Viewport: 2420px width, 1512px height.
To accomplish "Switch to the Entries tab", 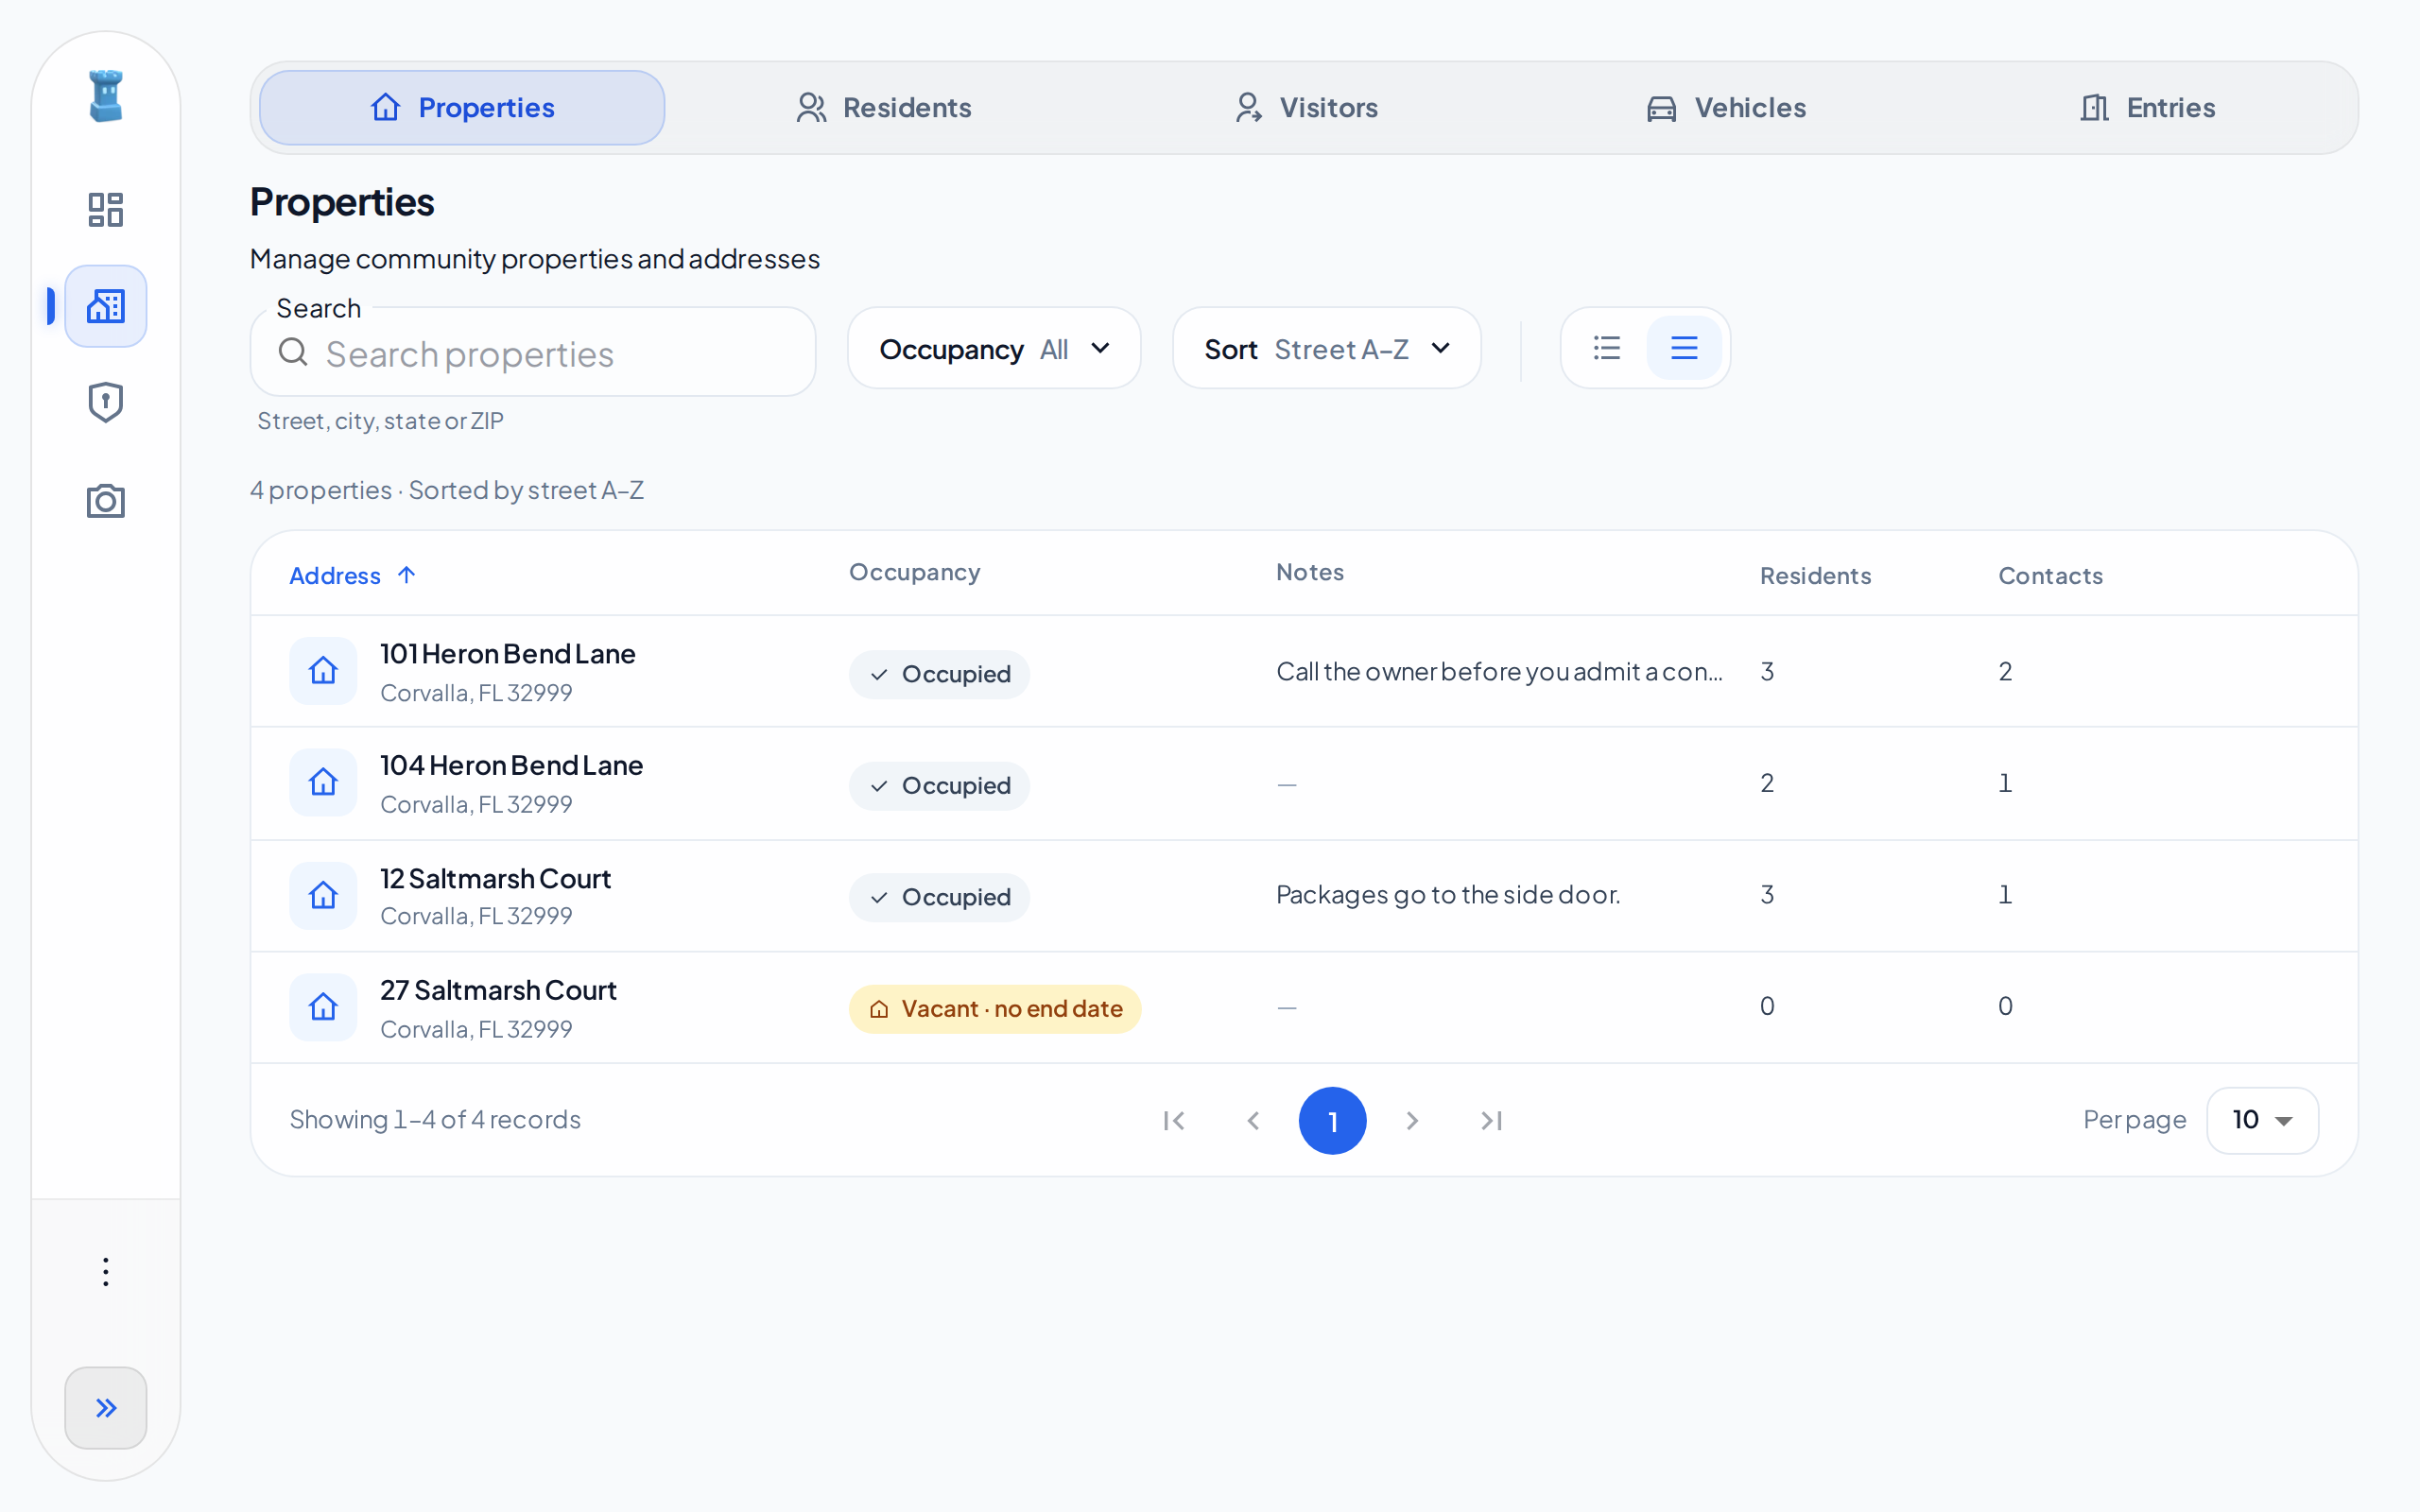I will pyautogui.click(x=2148, y=108).
